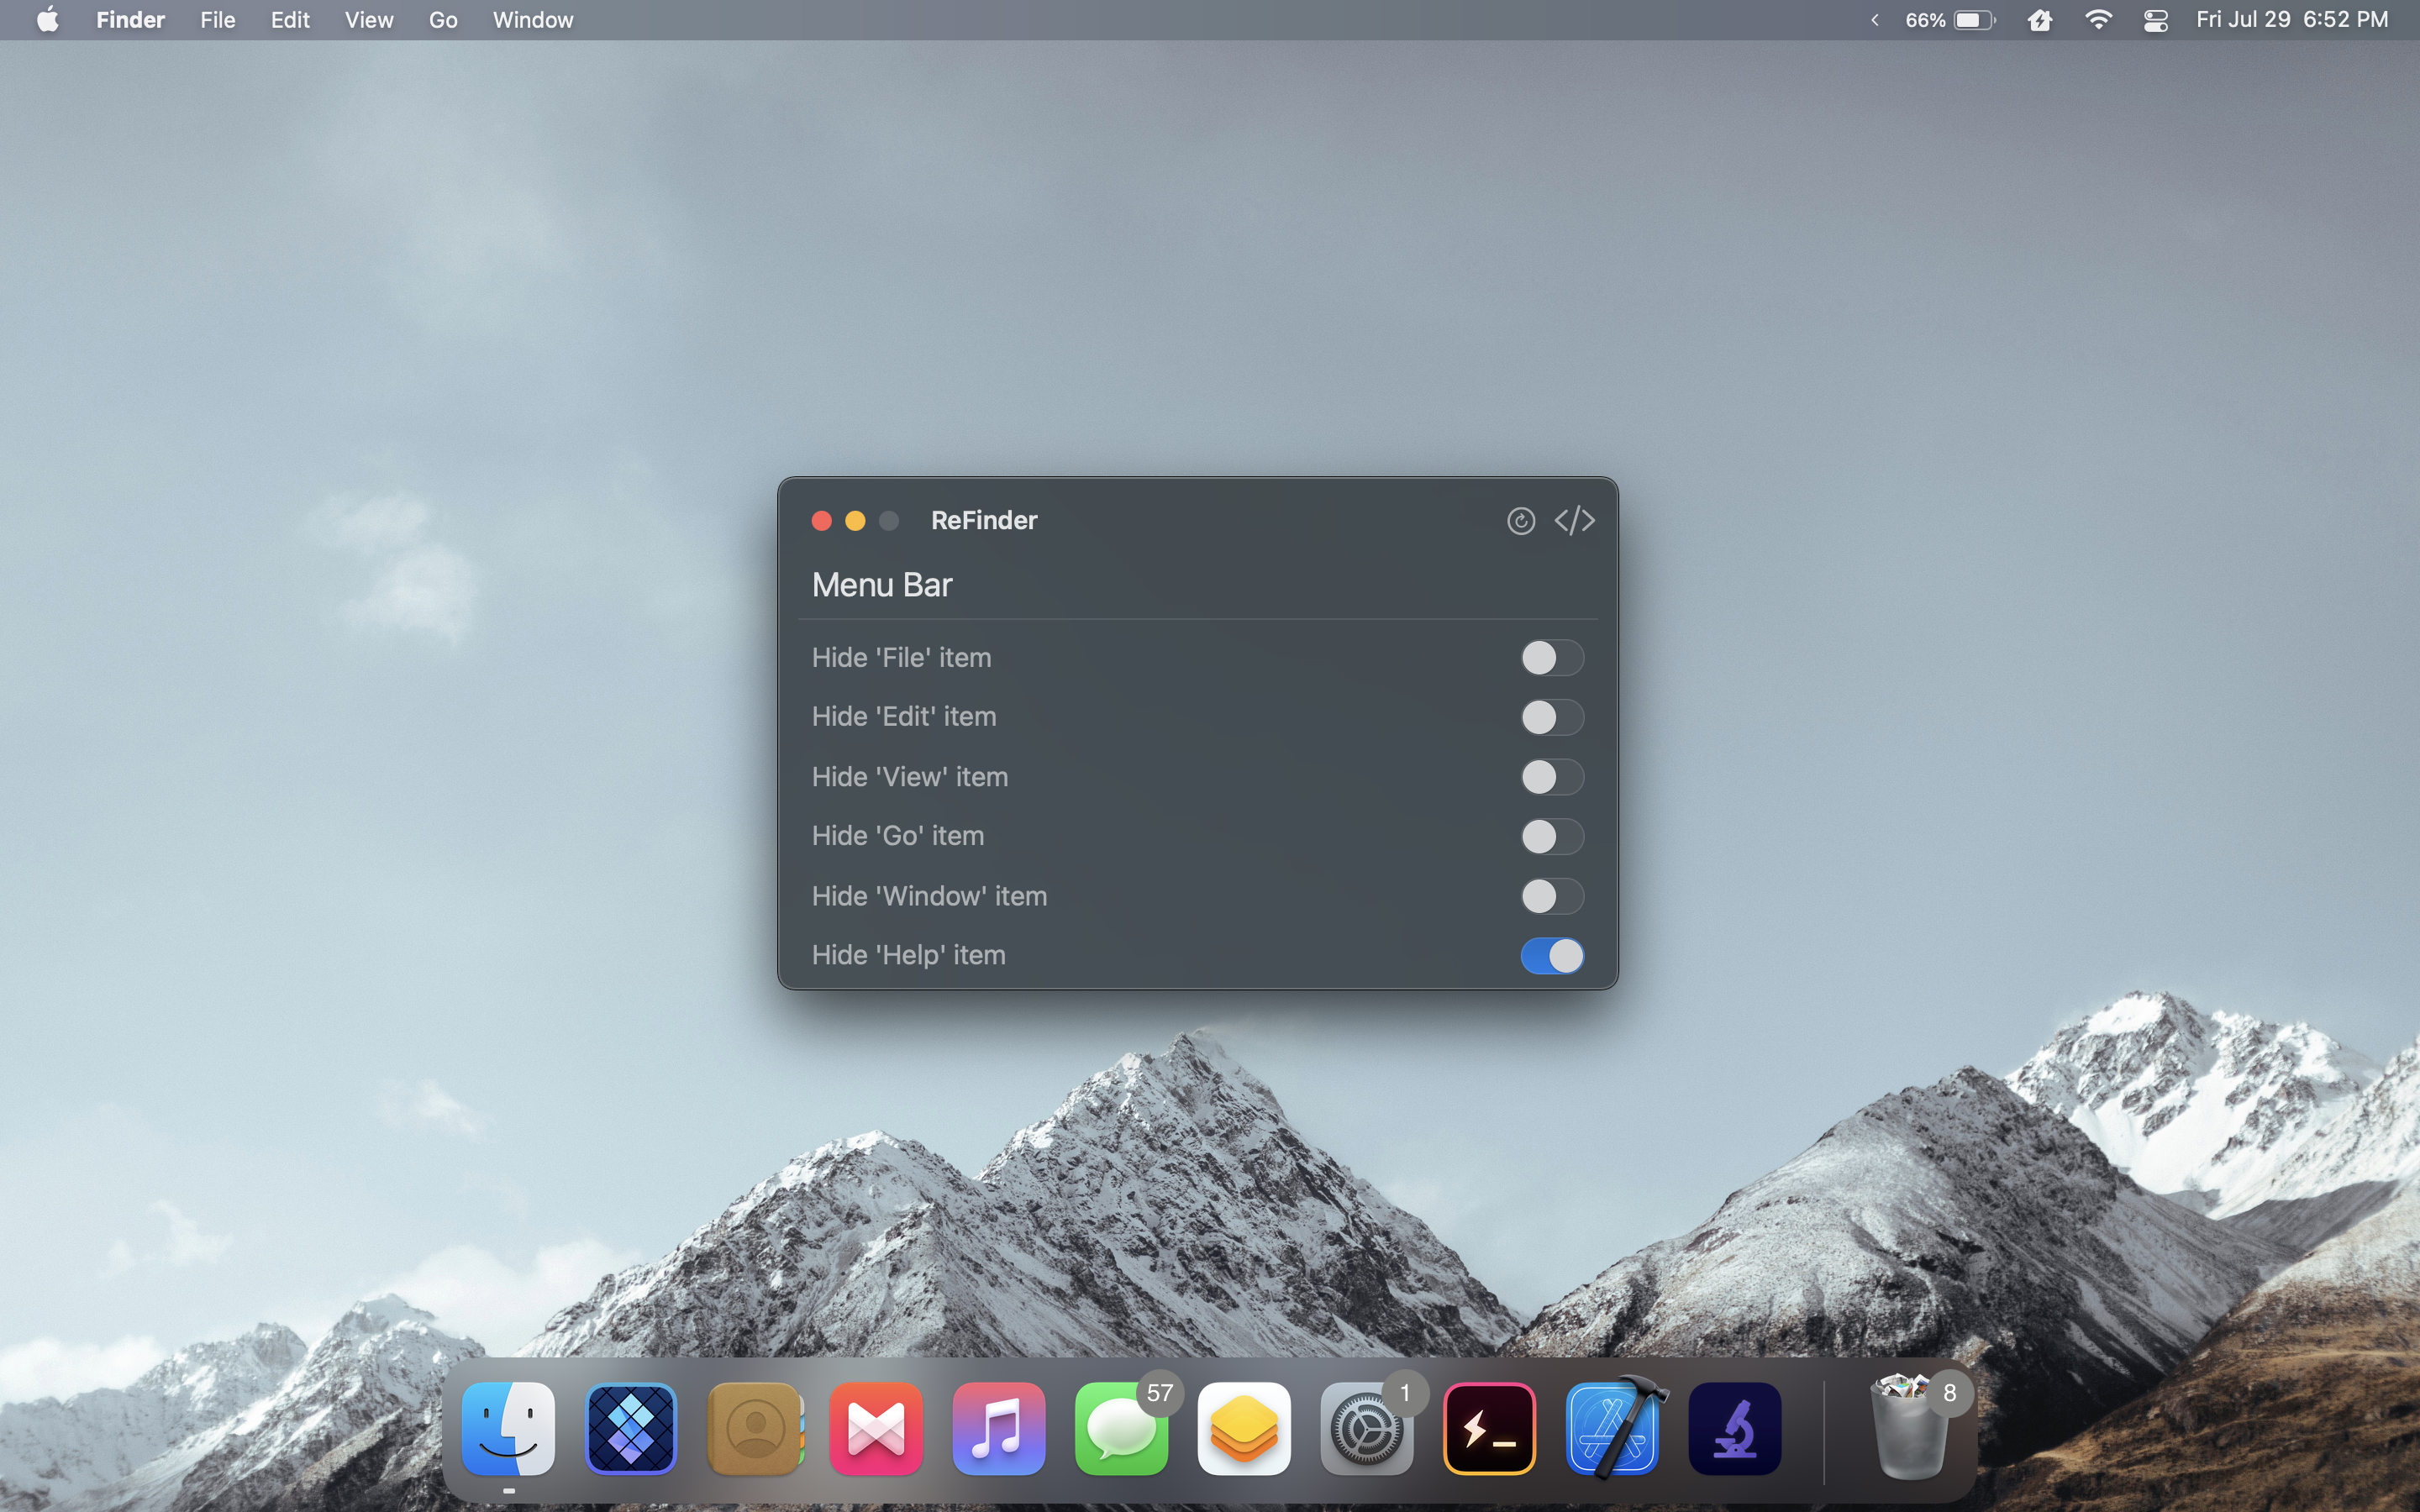Click the 66% battery percentage text
This screenshot has height=1512, width=2420.
point(1925,20)
